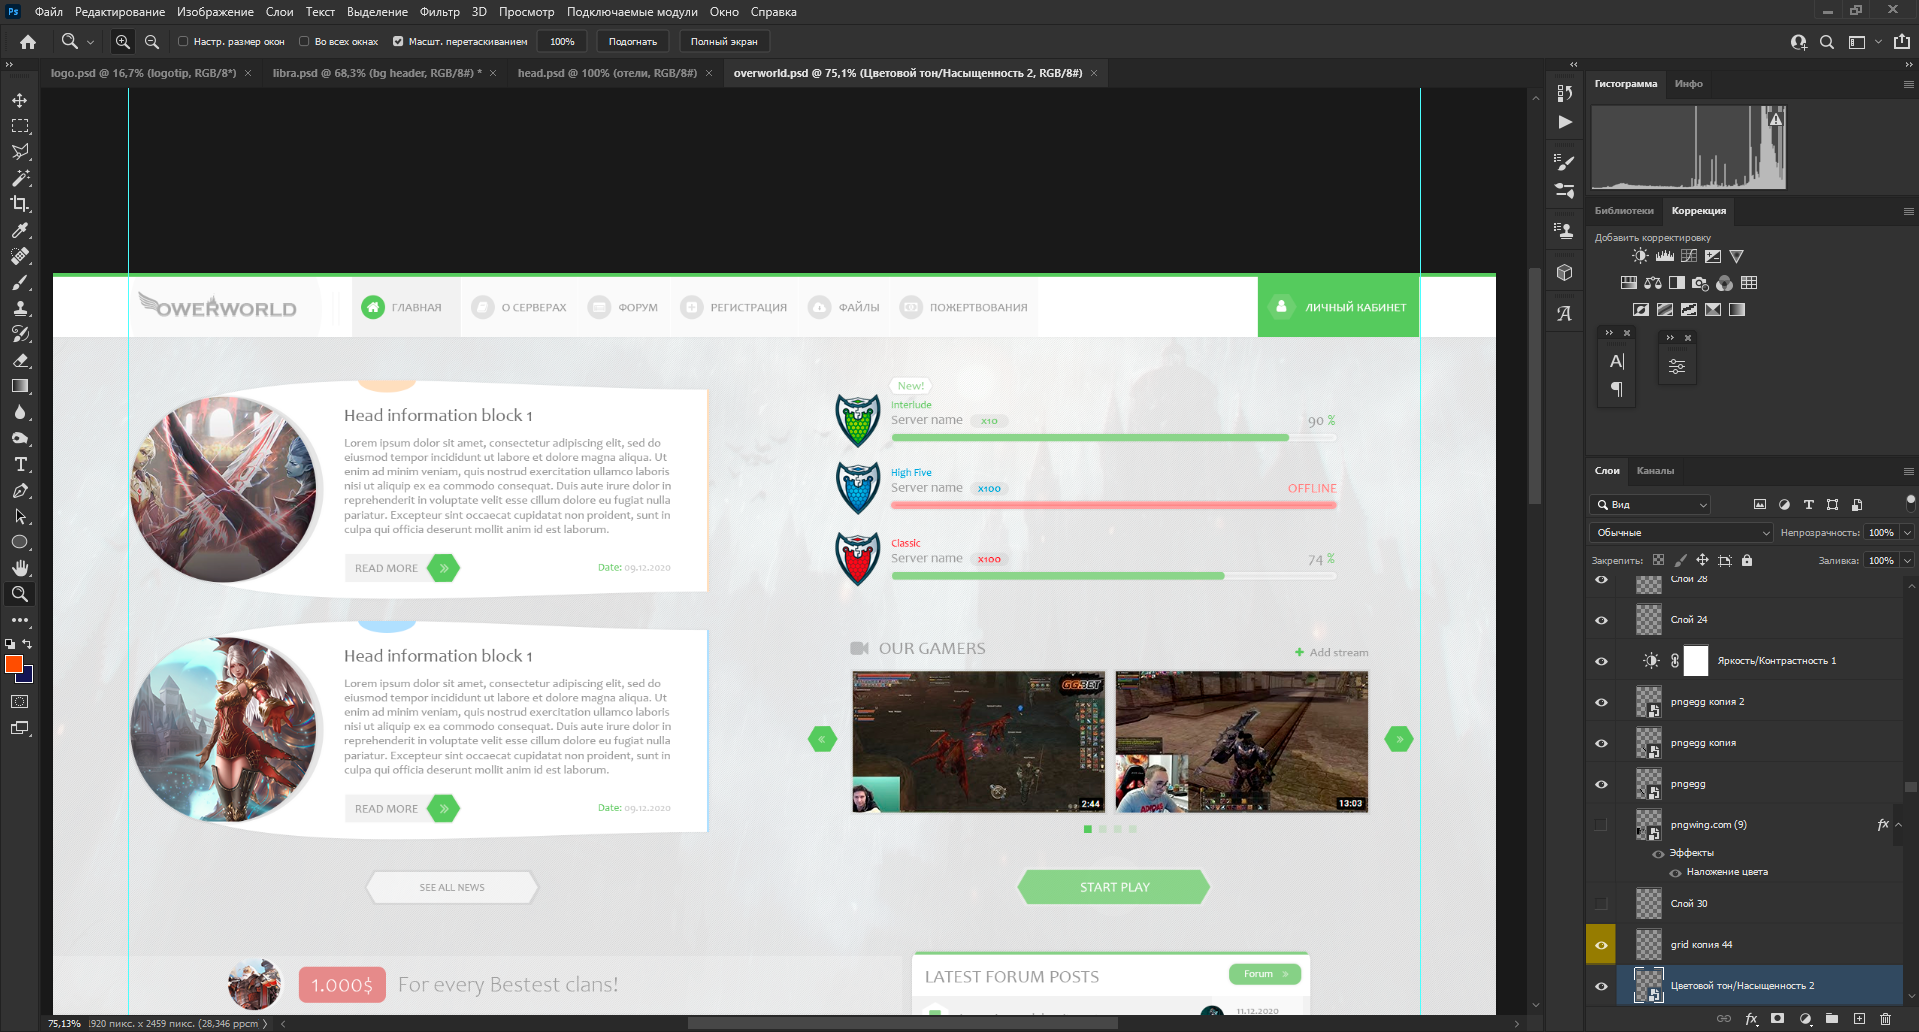Select the Eyedropper tool

19,230
